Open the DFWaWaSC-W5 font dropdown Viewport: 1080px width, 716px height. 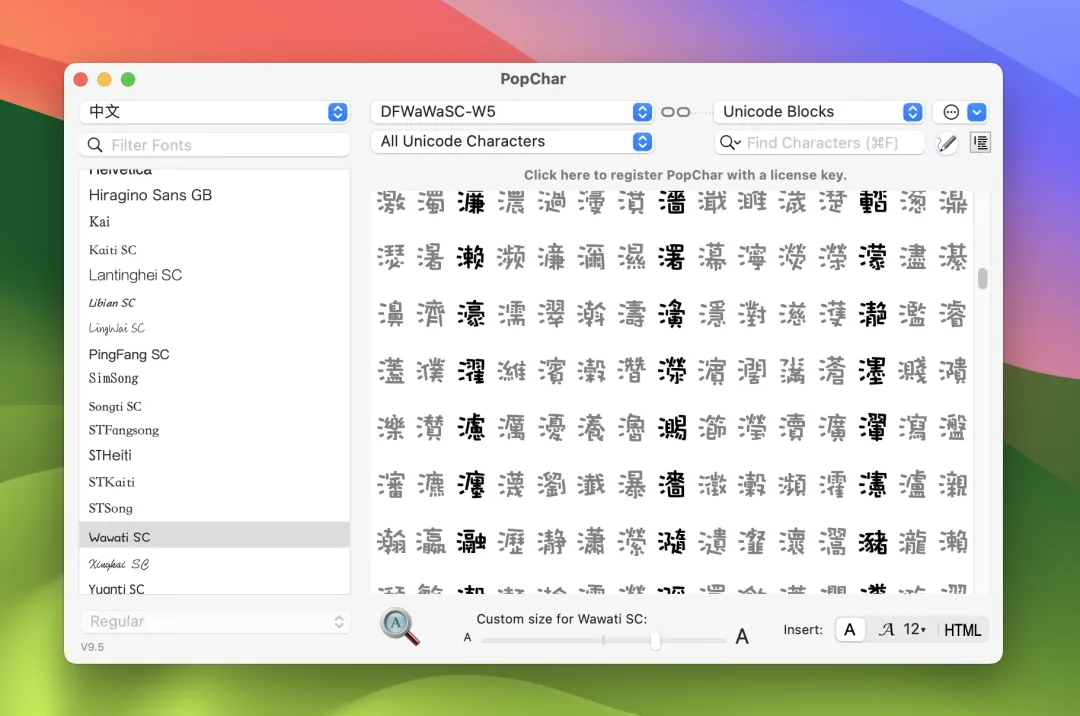pos(512,112)
